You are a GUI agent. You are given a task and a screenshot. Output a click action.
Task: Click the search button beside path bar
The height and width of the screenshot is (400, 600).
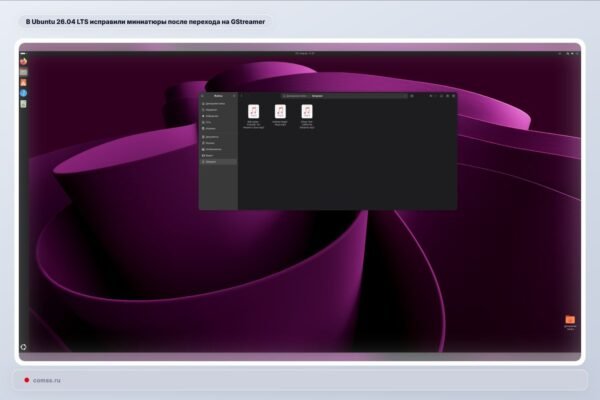[x=412, y=96]
